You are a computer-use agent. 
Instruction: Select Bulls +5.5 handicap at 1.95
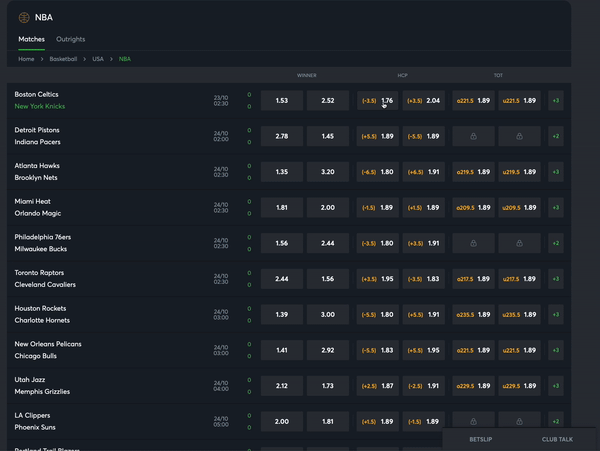(x=423, y=350)
